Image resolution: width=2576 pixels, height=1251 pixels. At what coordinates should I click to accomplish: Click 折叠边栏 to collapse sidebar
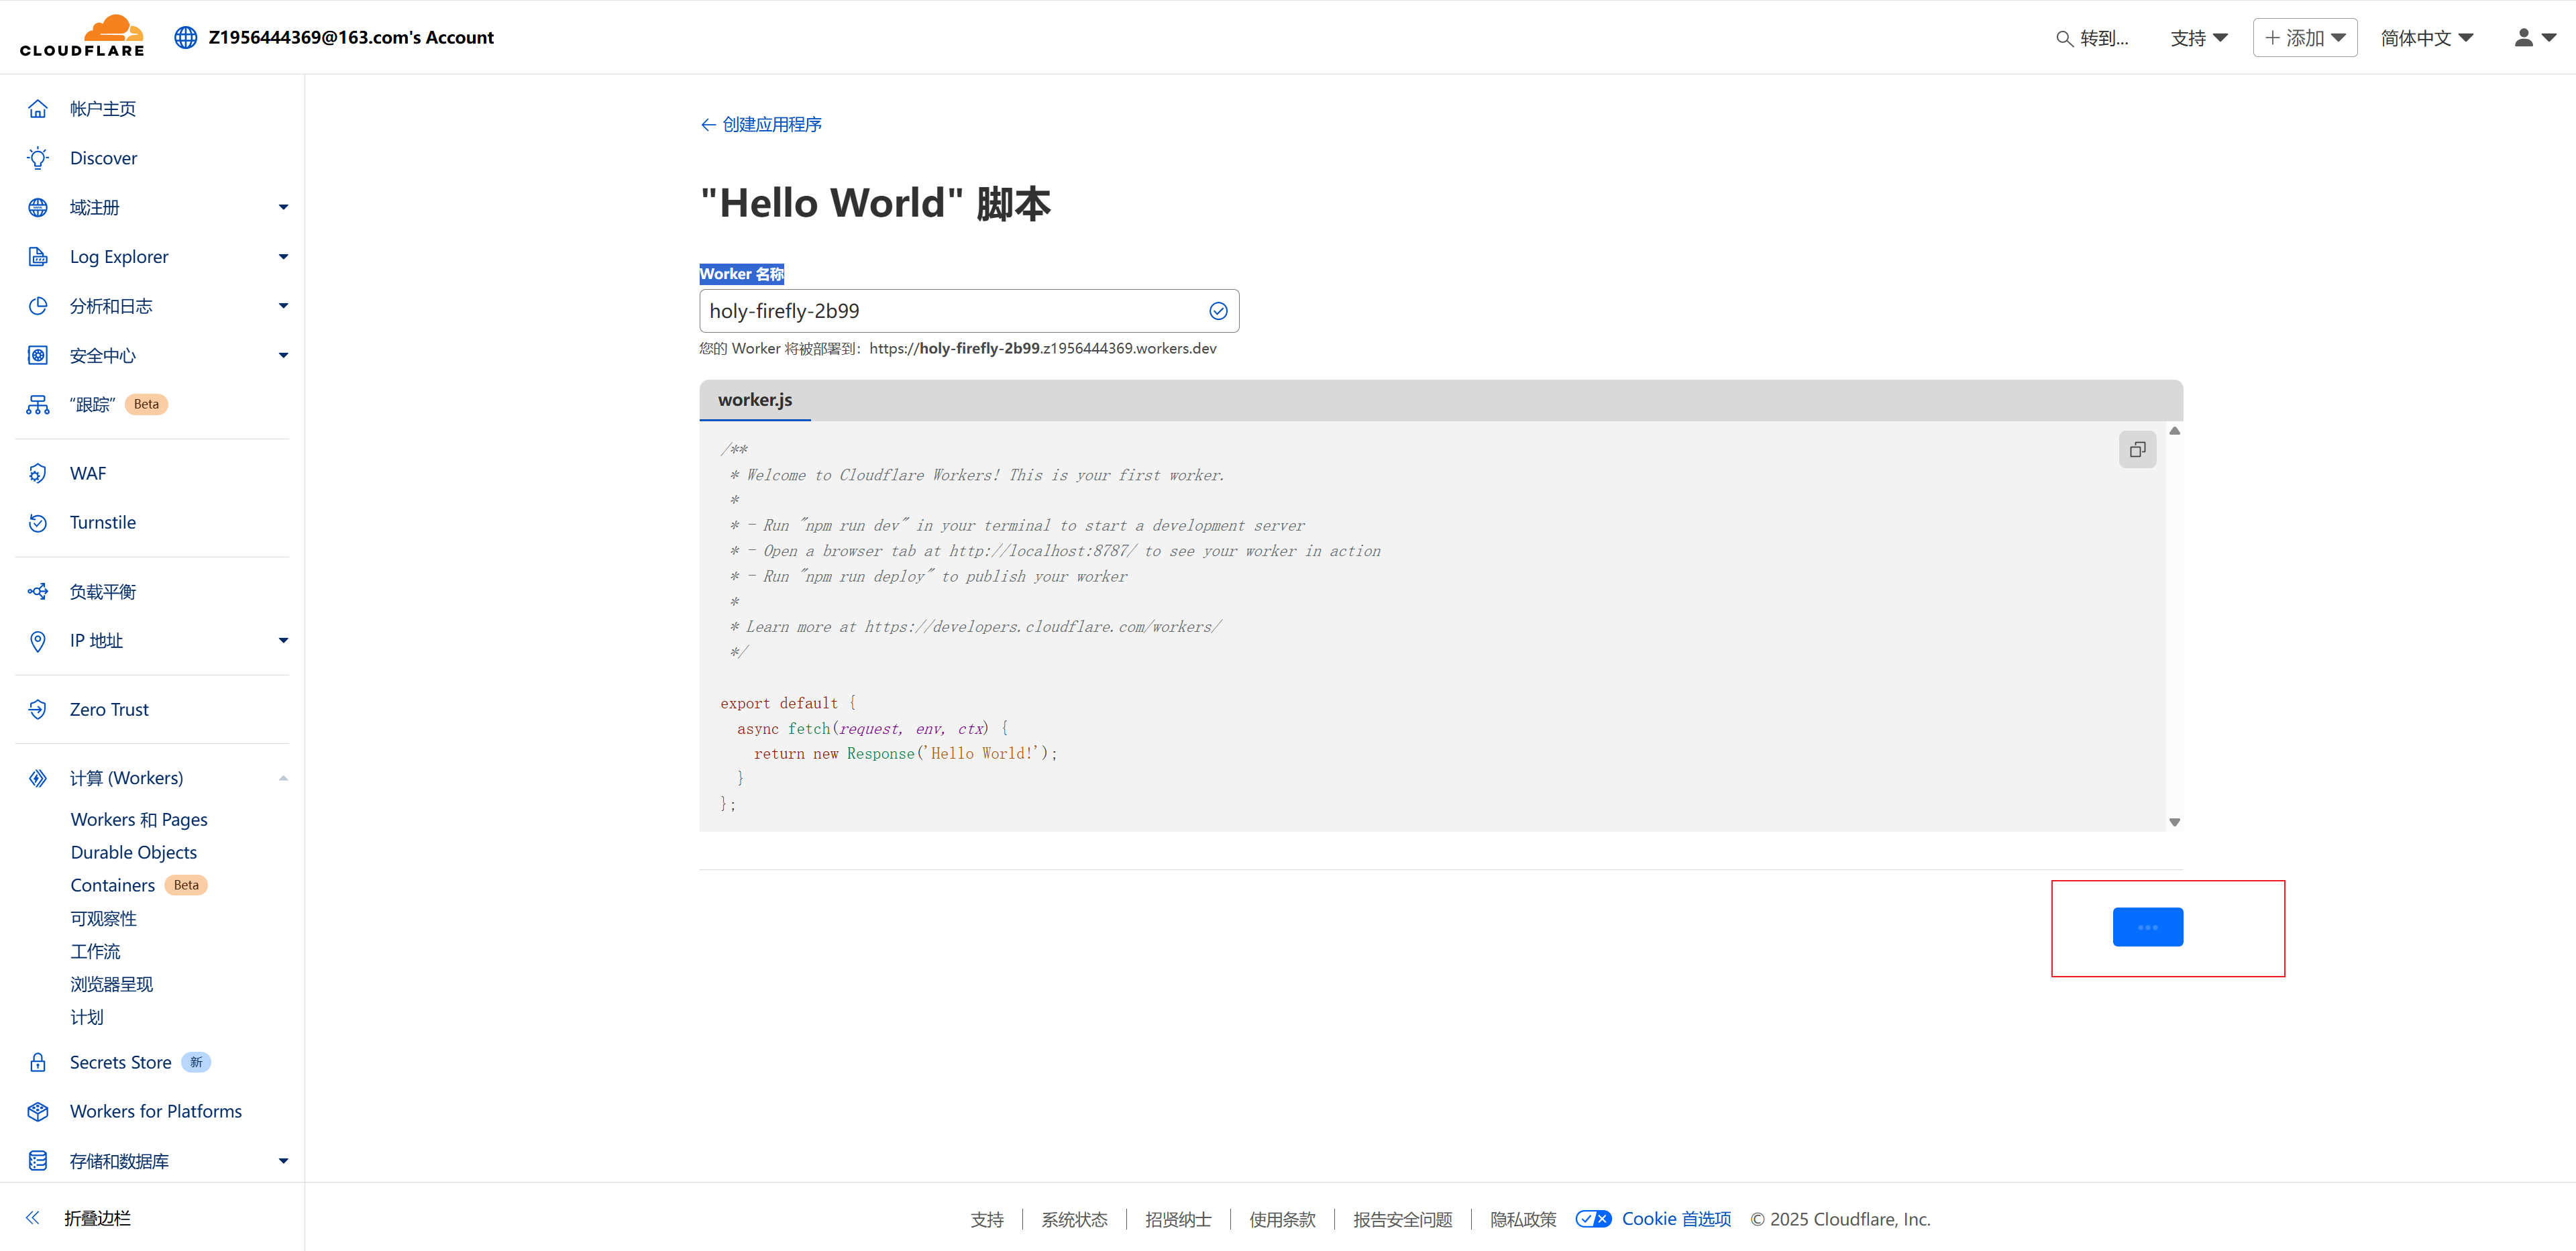[97, 1218]
